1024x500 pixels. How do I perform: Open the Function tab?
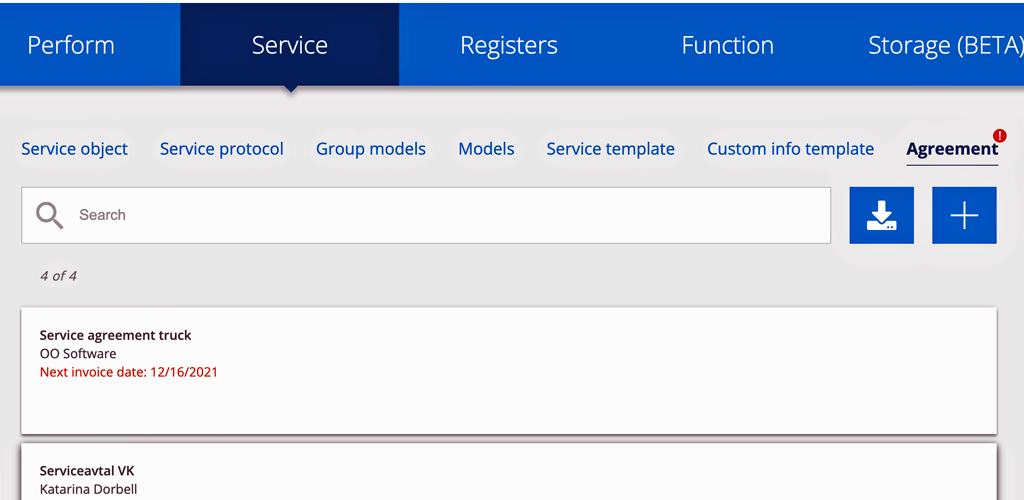coord(728,45)
